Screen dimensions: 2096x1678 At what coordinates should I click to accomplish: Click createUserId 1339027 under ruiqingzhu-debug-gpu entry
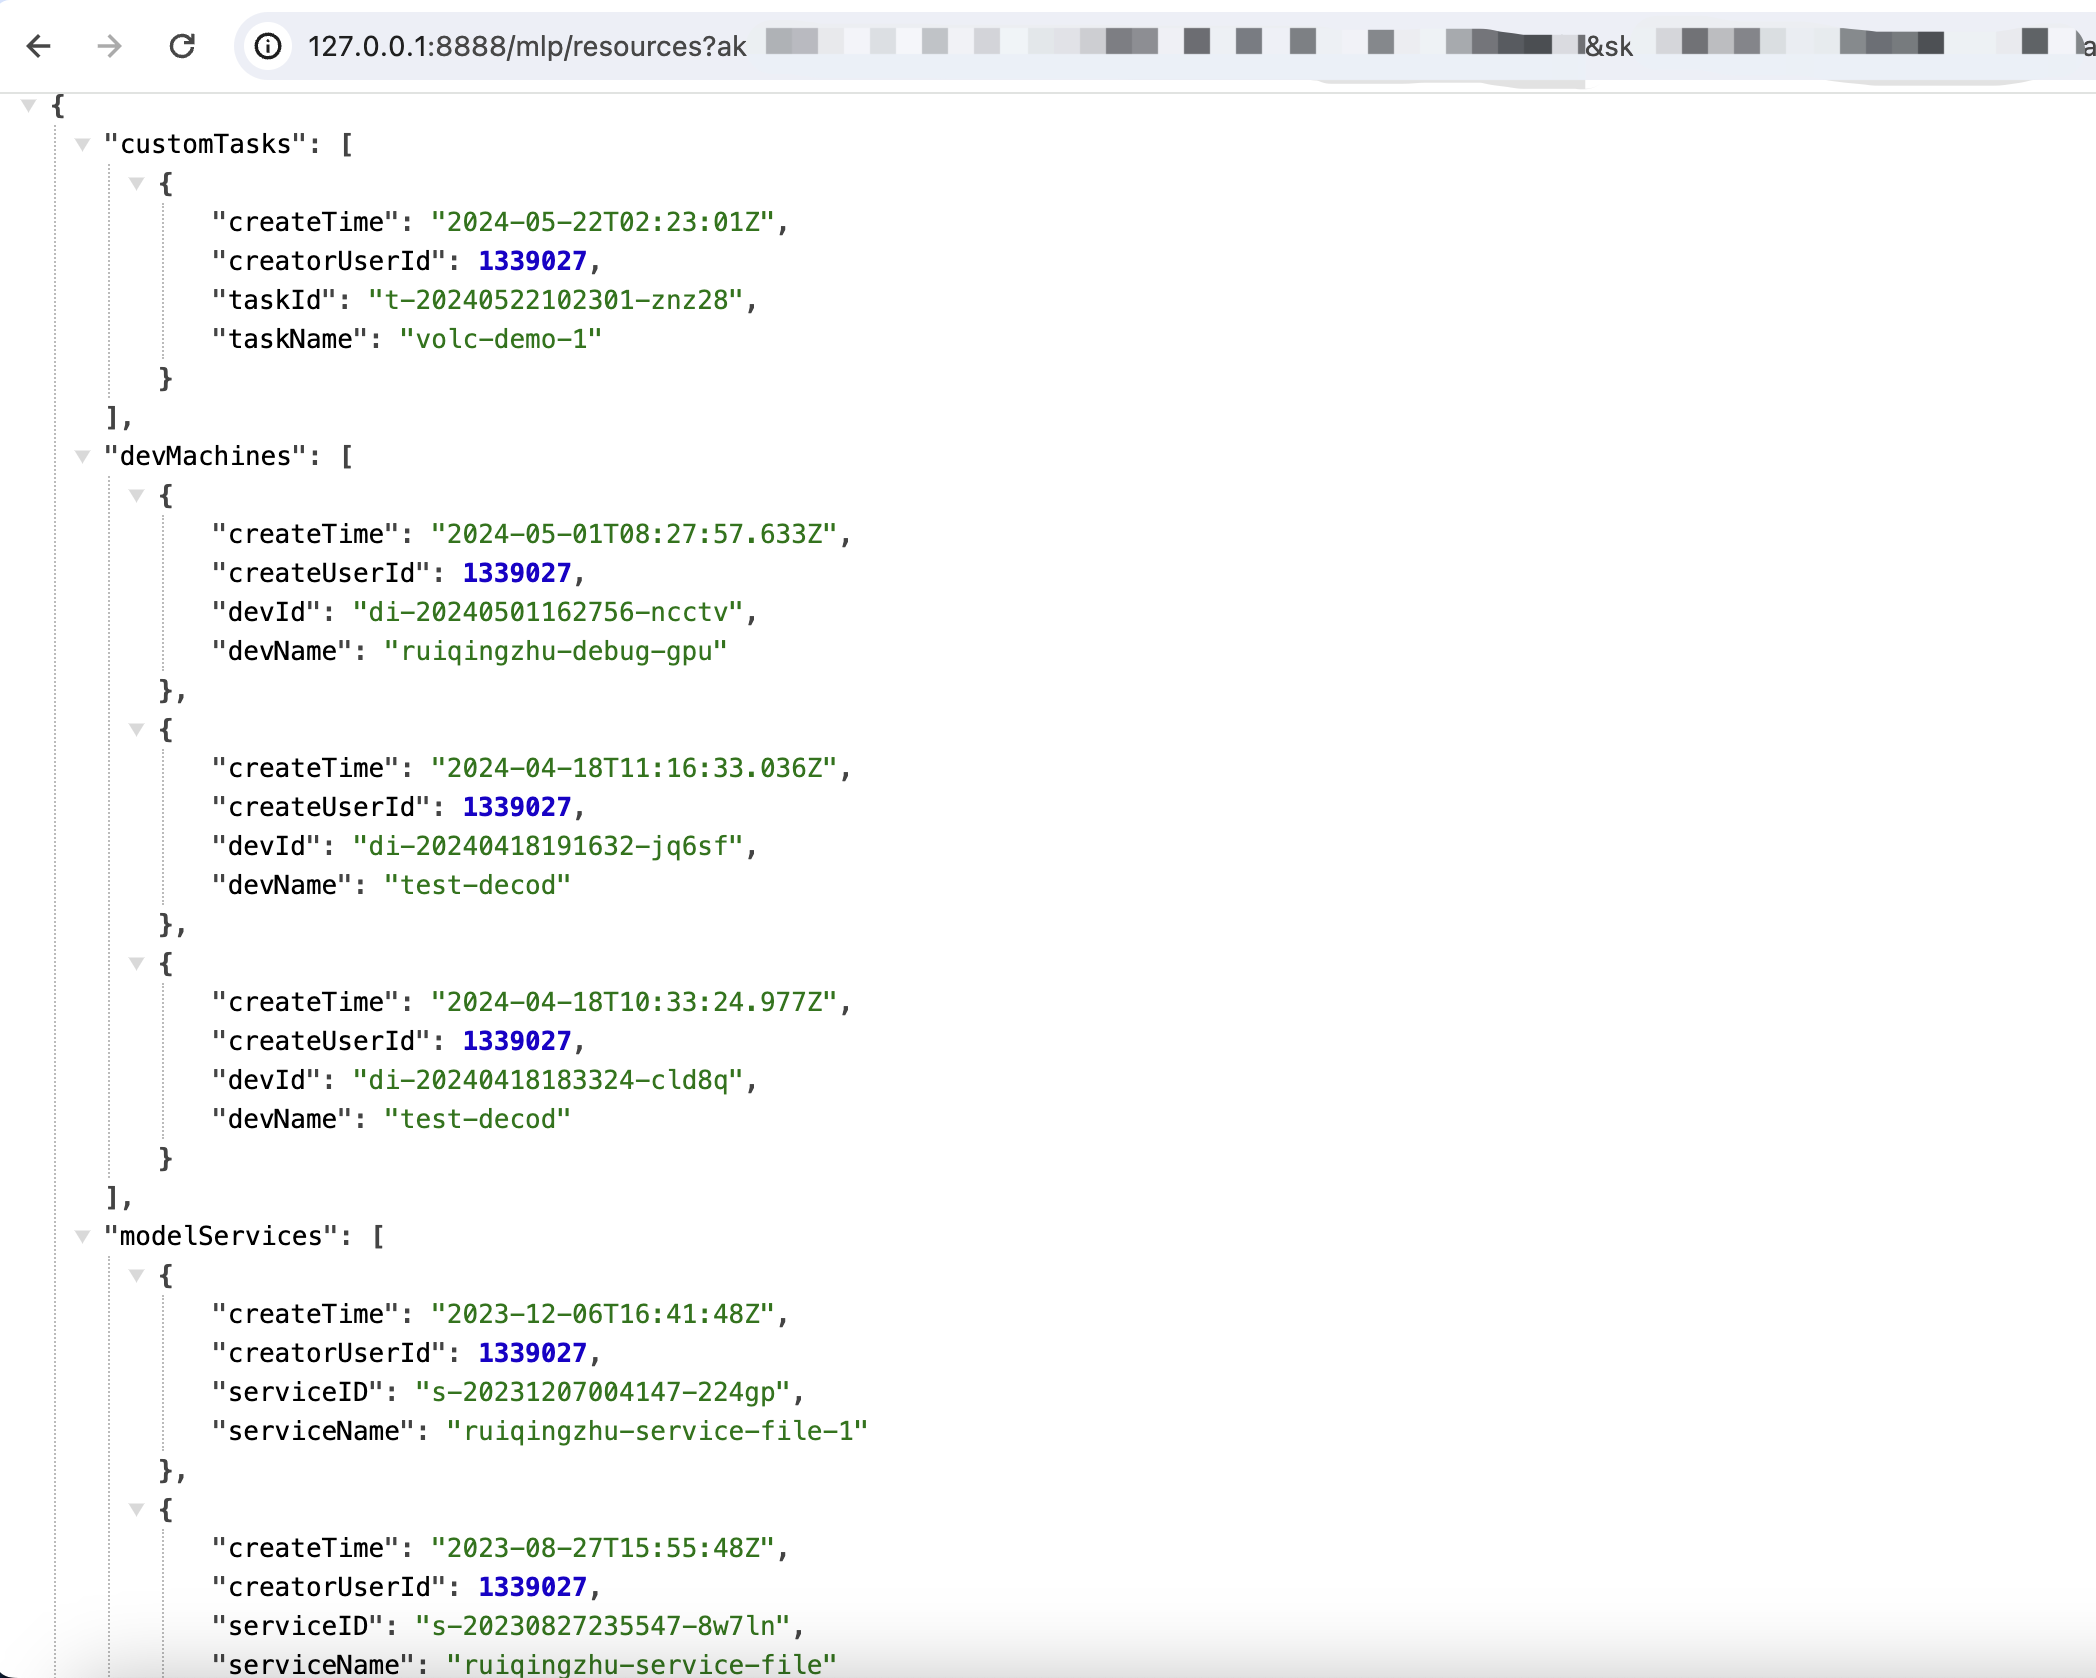coord(516,574)
